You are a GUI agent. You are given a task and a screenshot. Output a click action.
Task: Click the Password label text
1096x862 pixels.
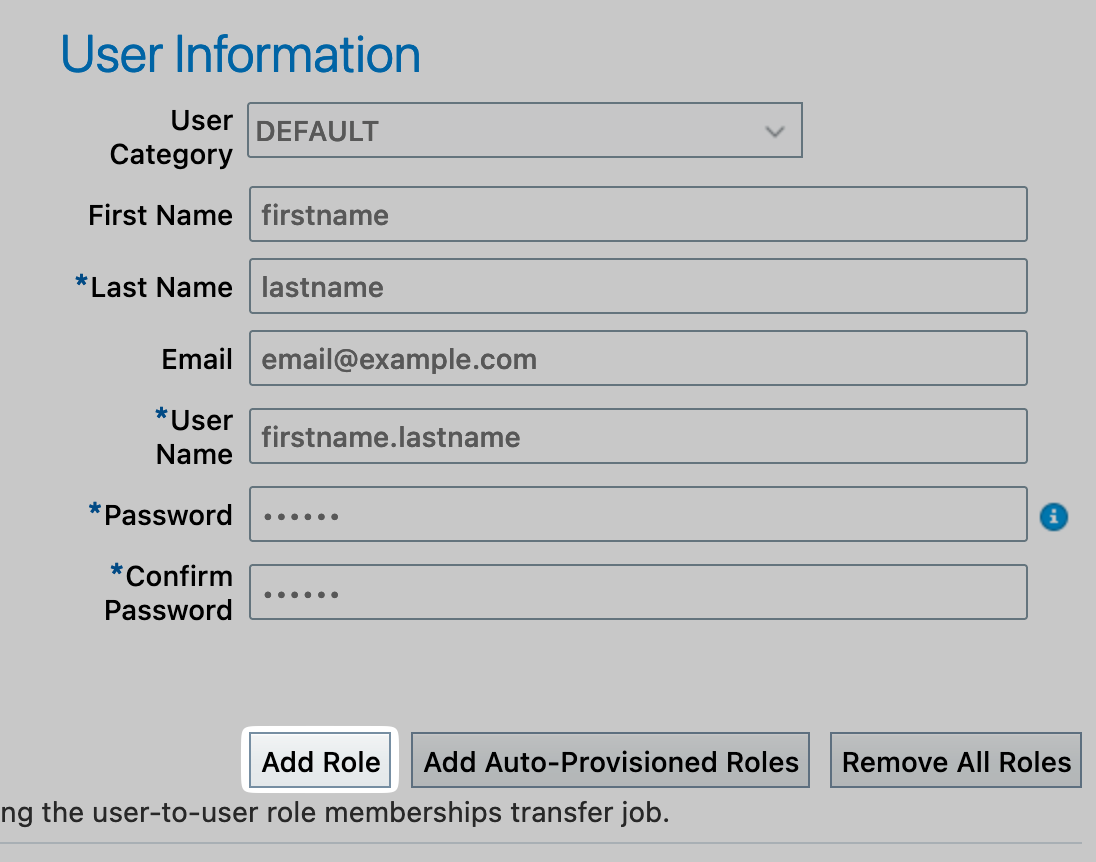pyautogui.click(x=168, y=515)
